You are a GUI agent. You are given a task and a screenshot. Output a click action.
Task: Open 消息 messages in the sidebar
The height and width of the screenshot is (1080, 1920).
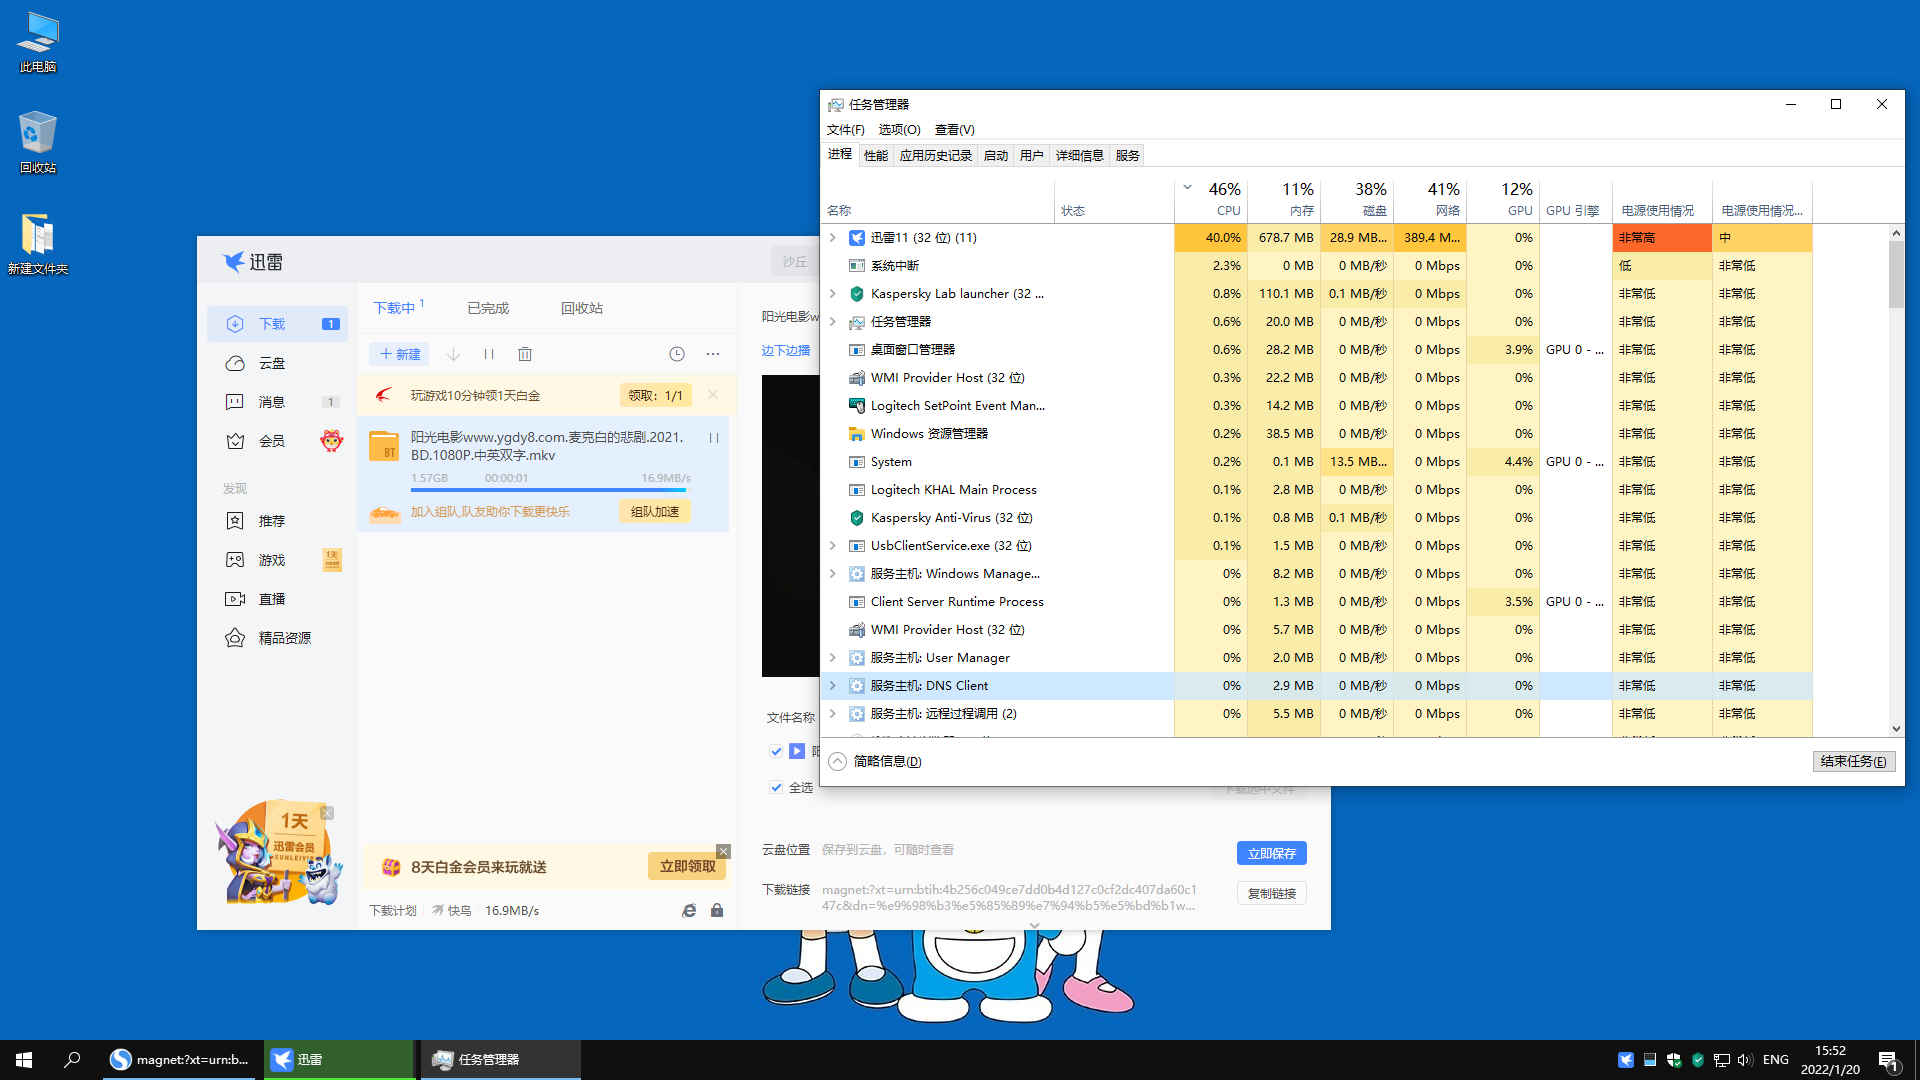pyautogui.click(x=272, y=402)
